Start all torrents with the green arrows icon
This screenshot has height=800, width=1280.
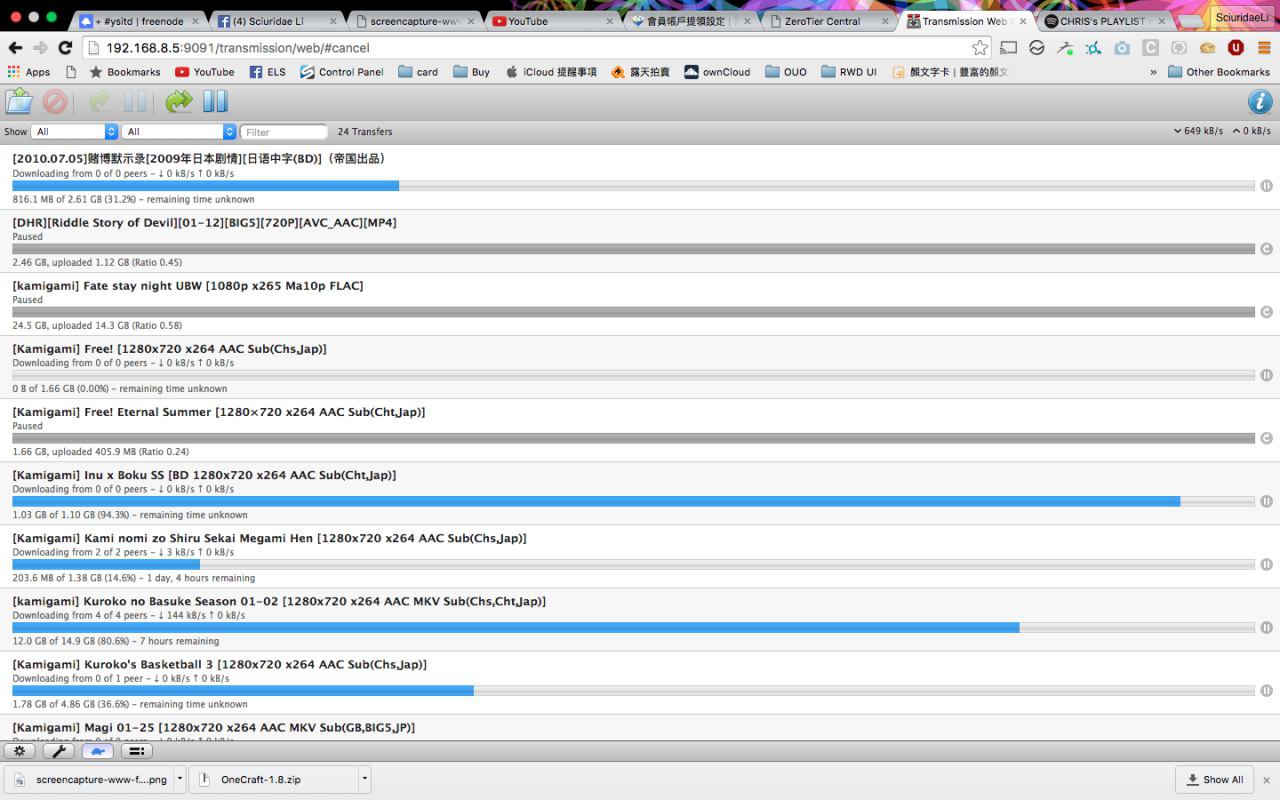179,101
